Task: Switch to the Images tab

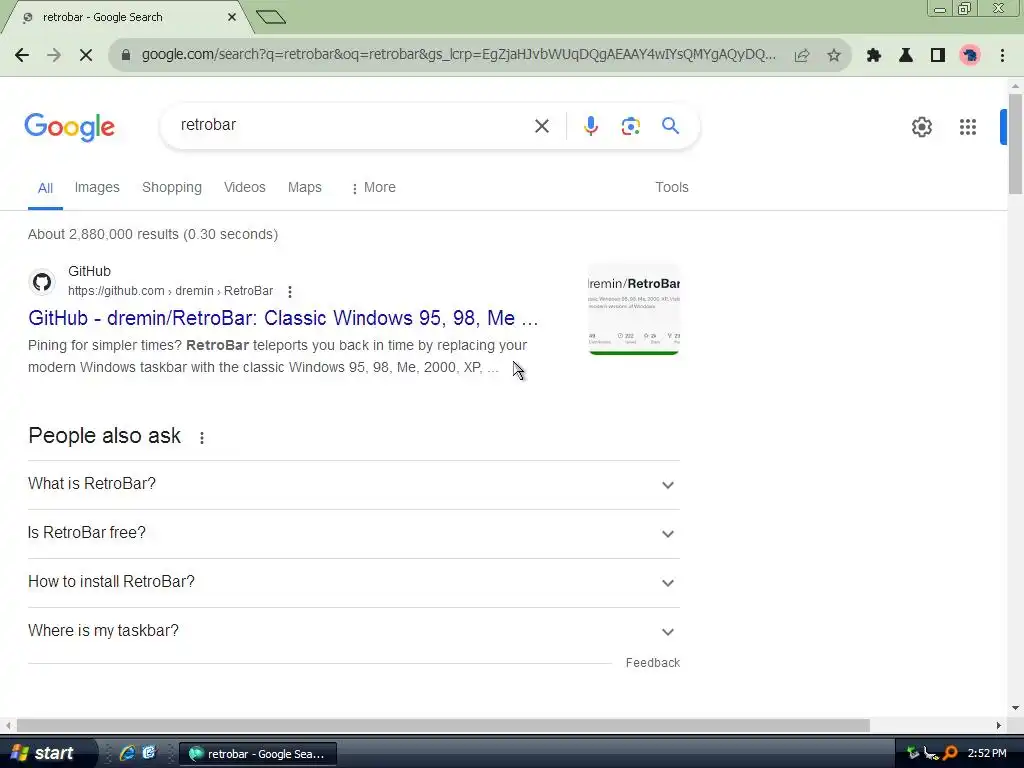Action: coord(97,187)
